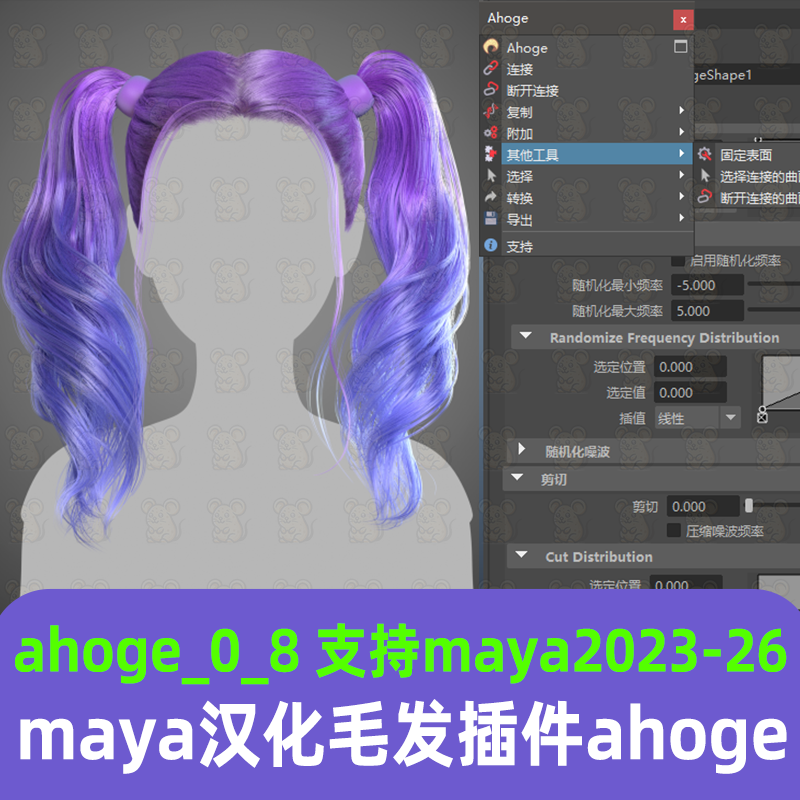Click the 剪切 slider handle

pyautogui.click(x=748, y=506)
